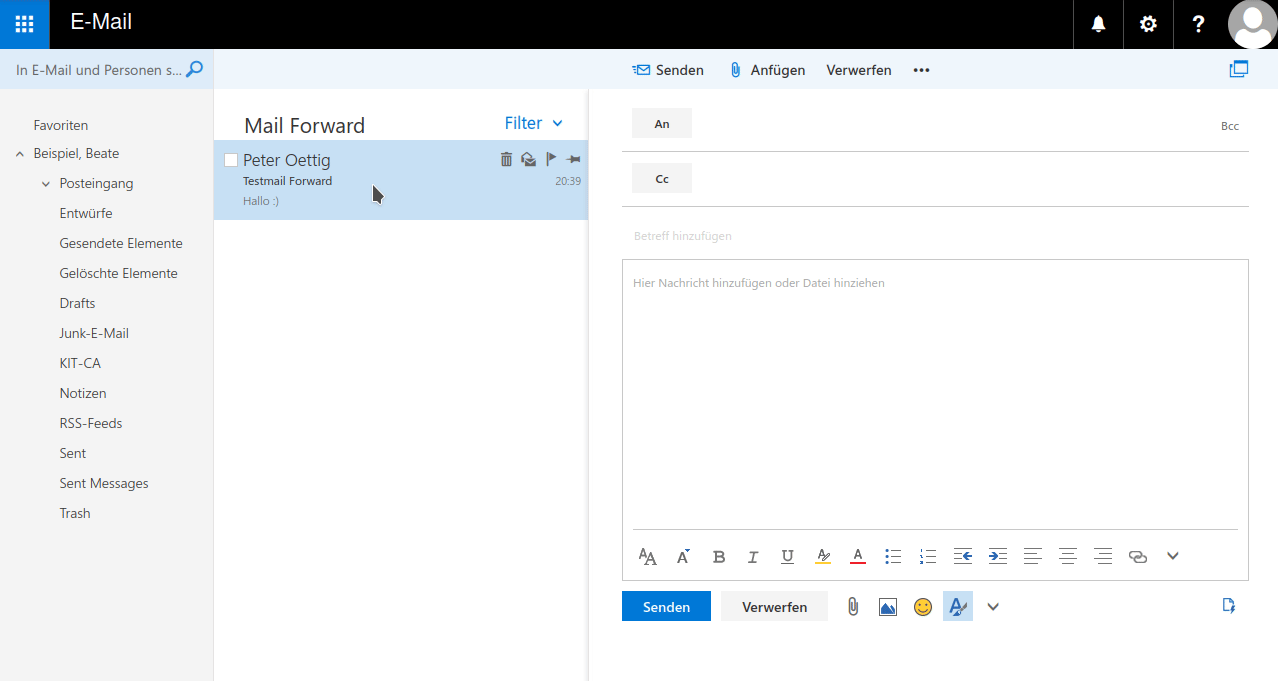1278x681 pixels.
Task: Open Gelöschte Elemente folder
Action: point(119,273)
